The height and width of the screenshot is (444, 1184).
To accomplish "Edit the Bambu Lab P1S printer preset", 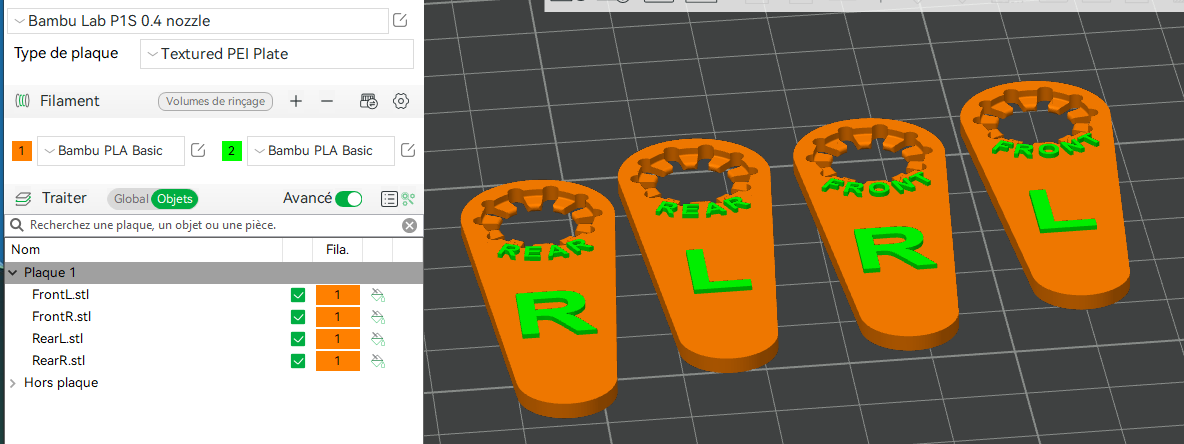I will 401,20.
